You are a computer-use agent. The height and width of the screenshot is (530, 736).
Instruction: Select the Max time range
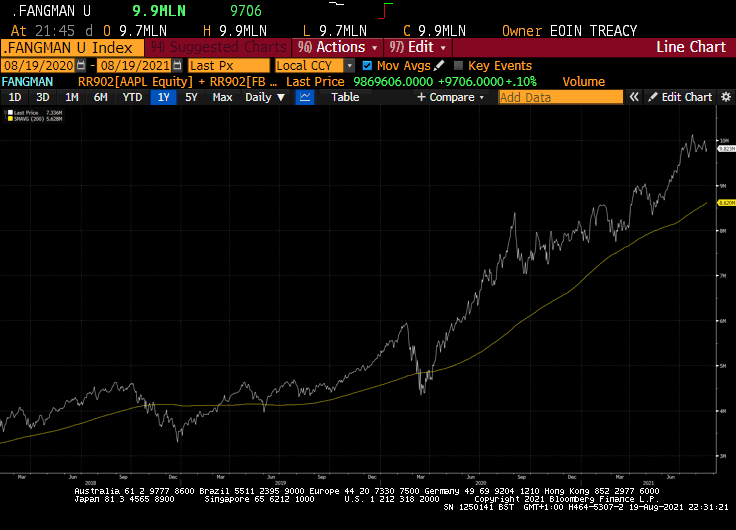pos(222,97)
